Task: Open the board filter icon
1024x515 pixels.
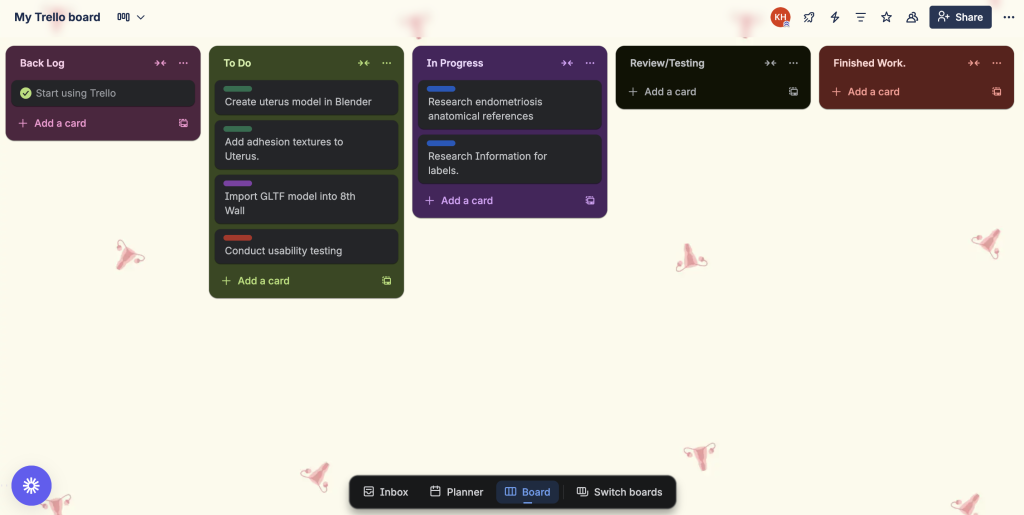Action: 860,17
